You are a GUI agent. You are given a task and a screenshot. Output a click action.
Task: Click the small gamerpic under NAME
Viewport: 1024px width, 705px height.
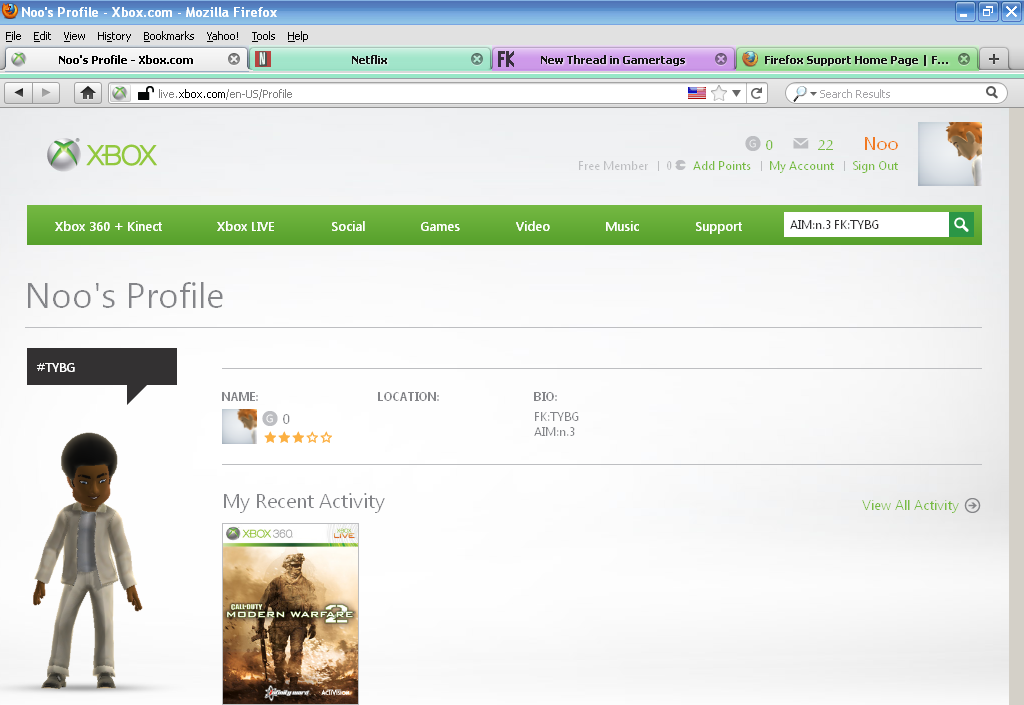point(240,426)
